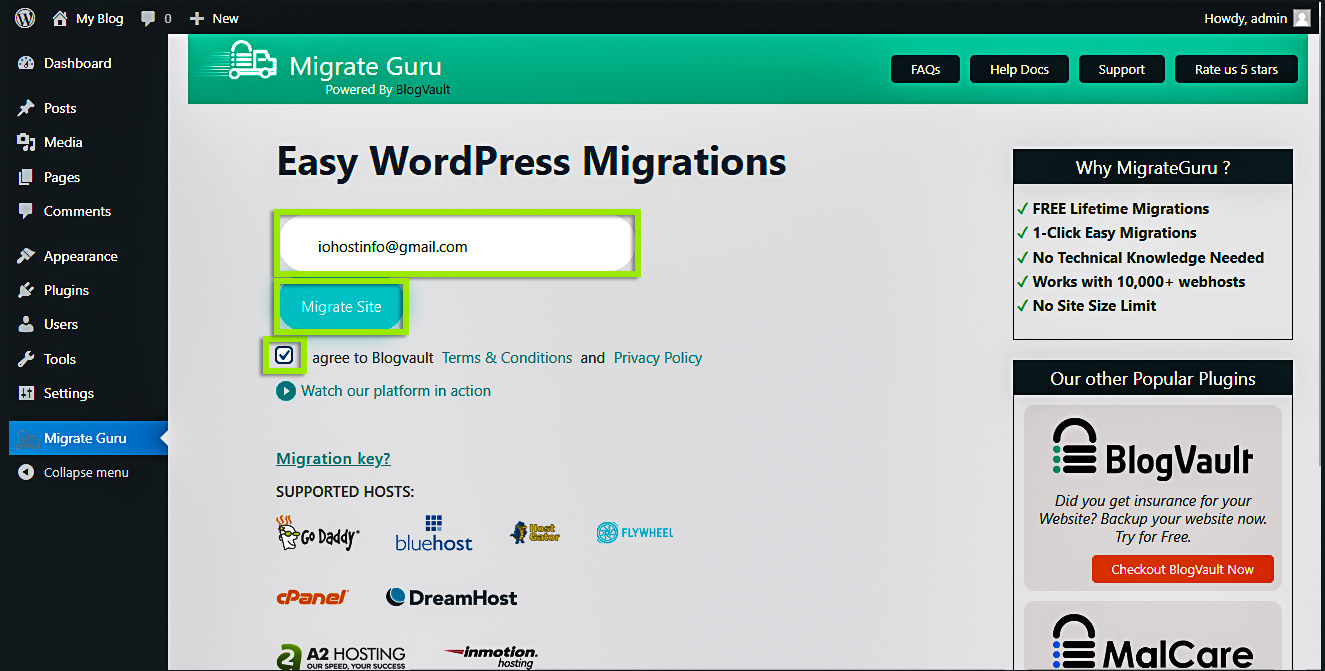This screenshot has height=671, width=1325.
Task: Click the Migrate Site button
Action: pyautogui.click(x=340, y=307)
